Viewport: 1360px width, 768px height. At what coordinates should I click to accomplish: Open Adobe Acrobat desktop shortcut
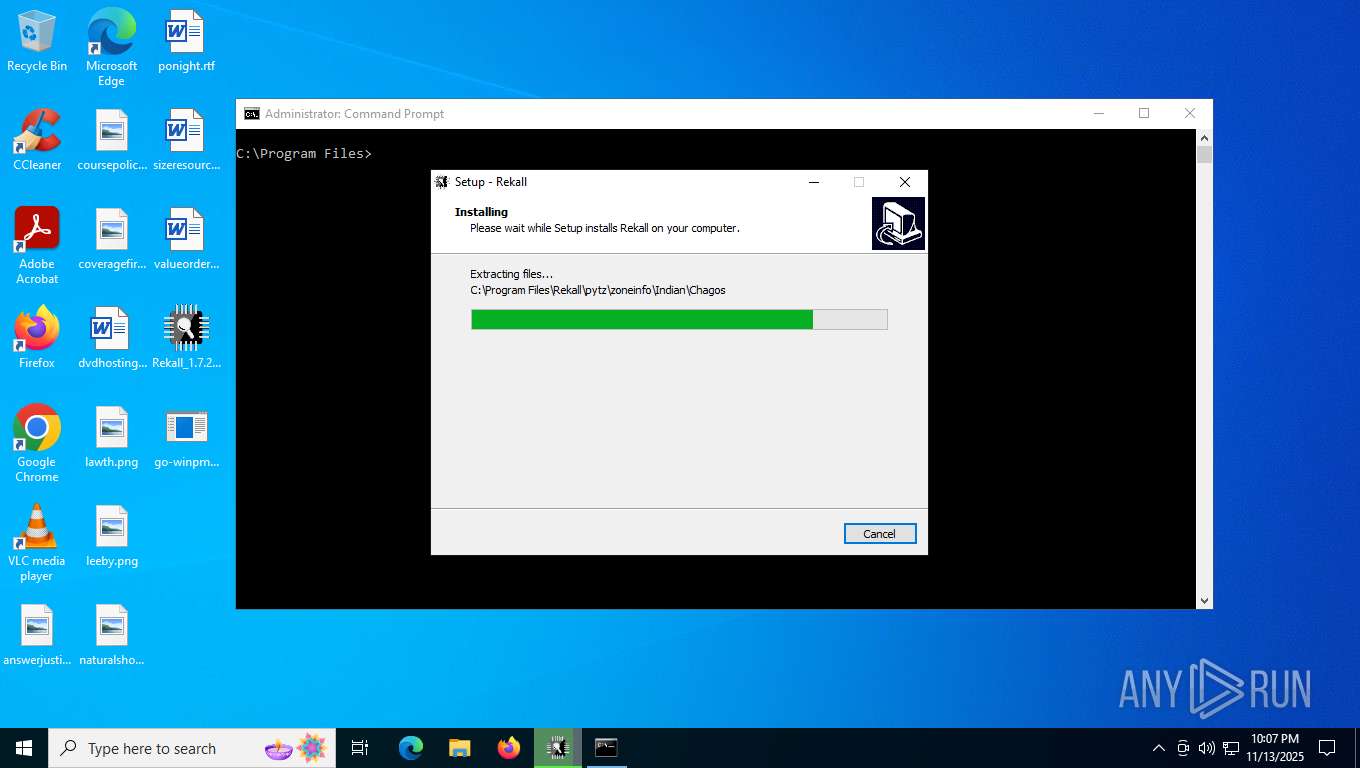tap(37, 246)
